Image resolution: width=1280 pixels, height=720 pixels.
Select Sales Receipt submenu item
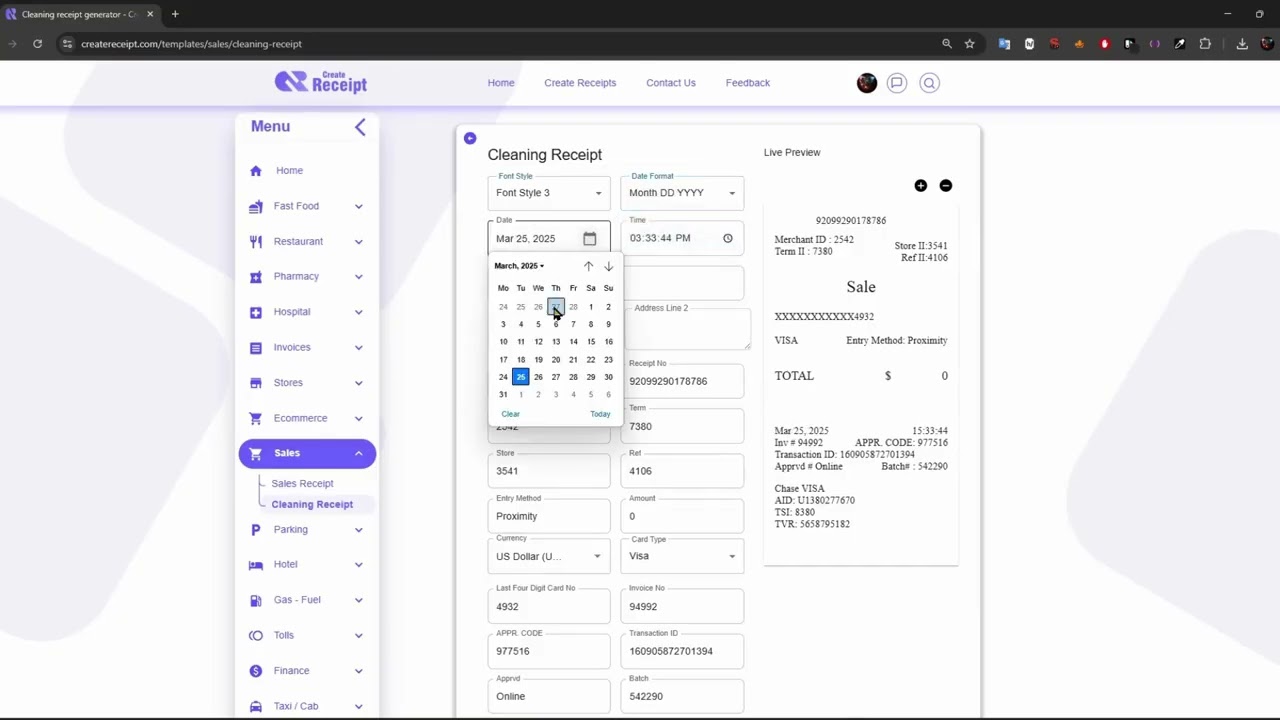pyautogui.click(x=302, y=484)
